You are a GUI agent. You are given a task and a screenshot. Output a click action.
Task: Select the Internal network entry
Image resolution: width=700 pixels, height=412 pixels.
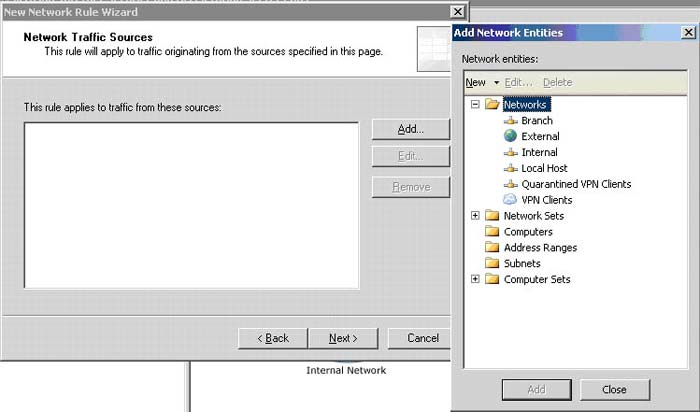pyautogui.click(x=539, y=152)
